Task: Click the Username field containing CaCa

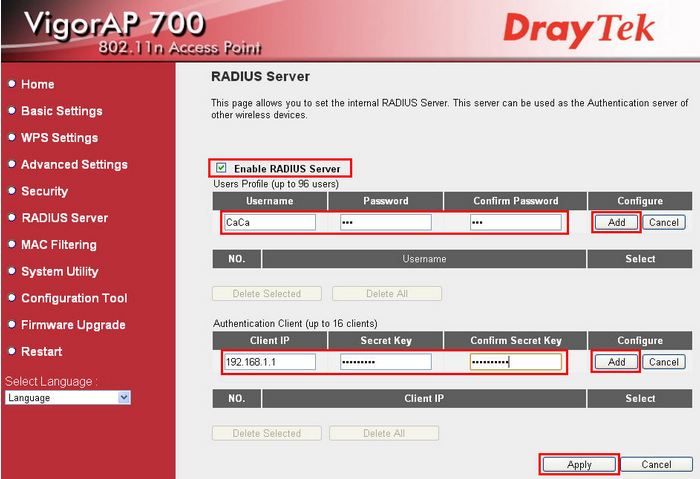Action: [270, 222]
